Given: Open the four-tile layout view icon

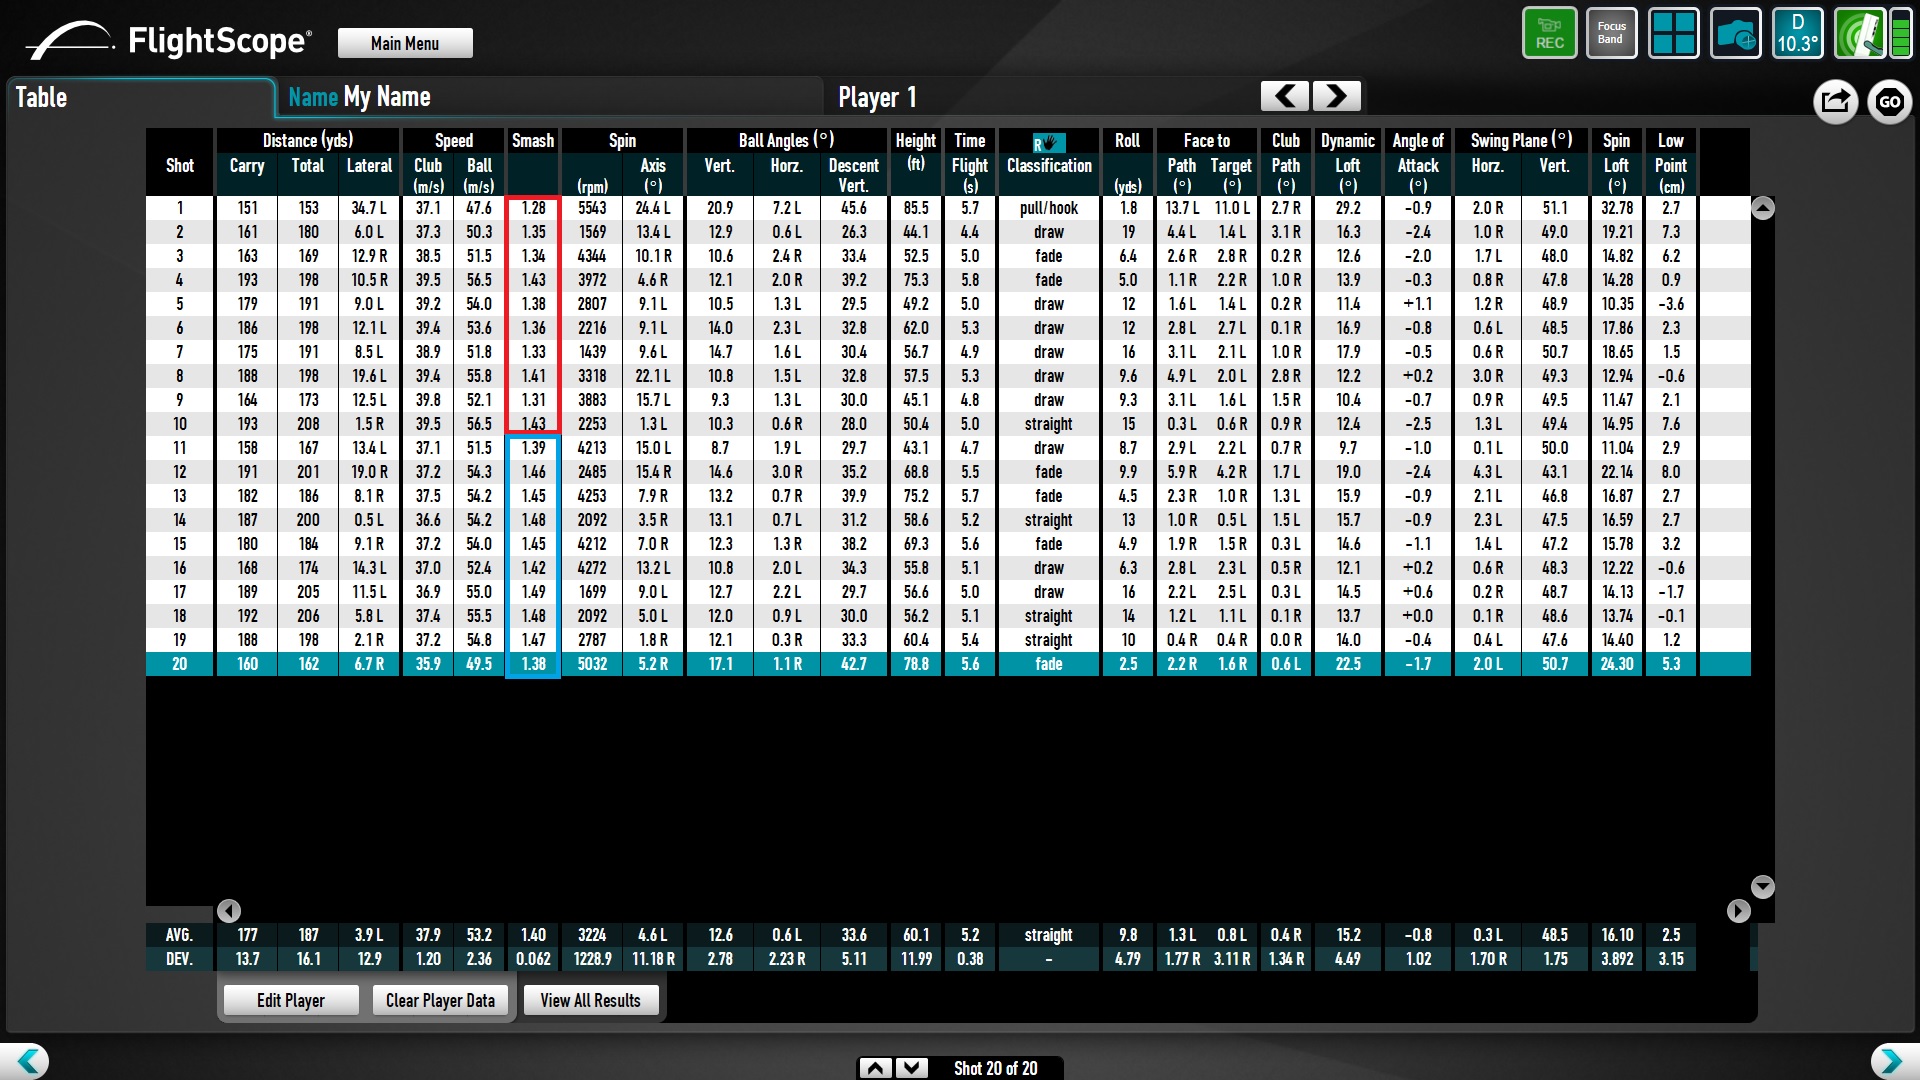Looking at the screenshot, I should (x=1673, y=33).
